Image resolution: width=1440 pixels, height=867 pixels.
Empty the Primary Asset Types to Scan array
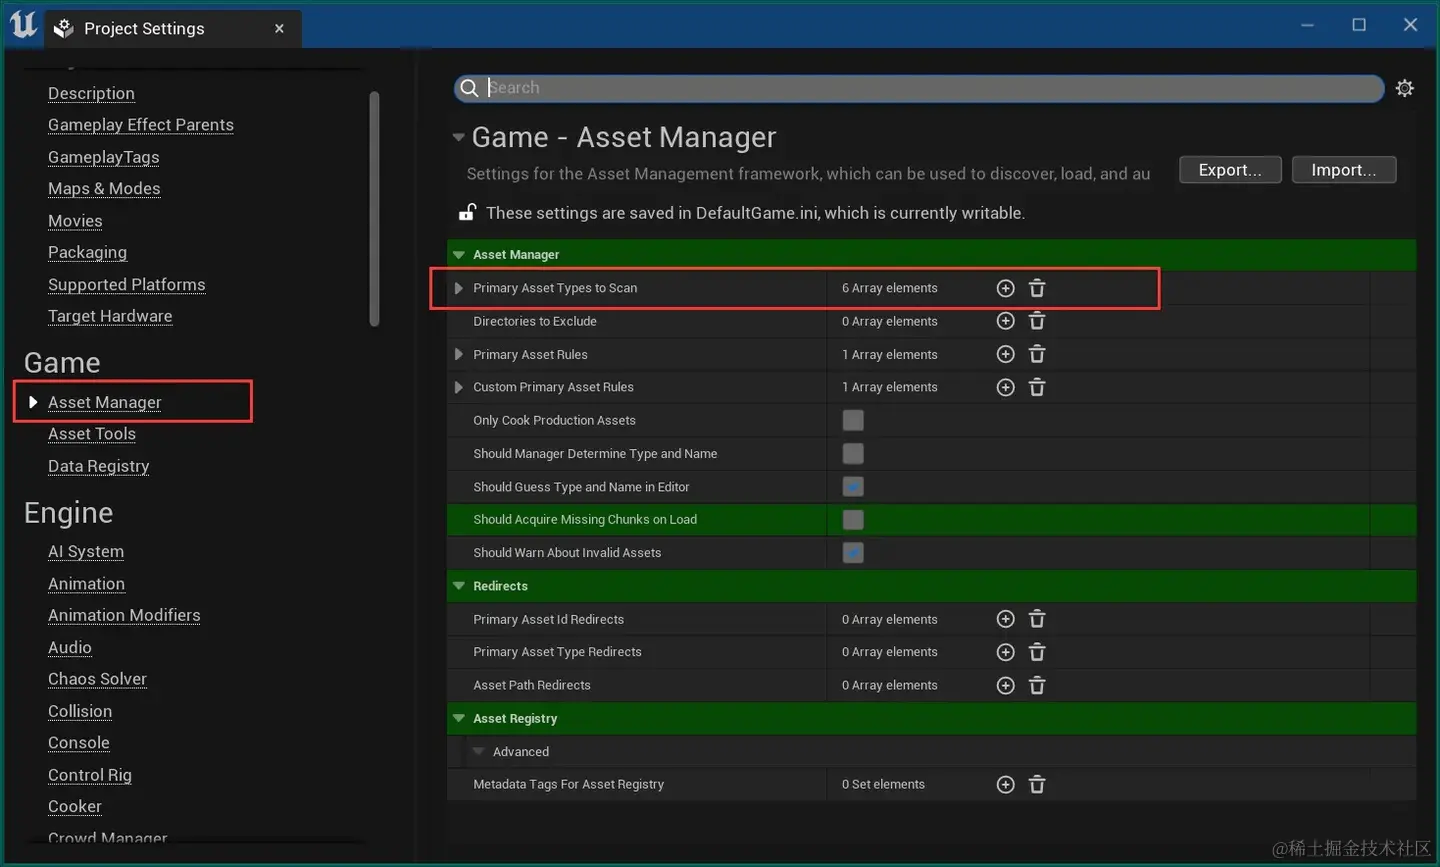tap(1037, 288)
